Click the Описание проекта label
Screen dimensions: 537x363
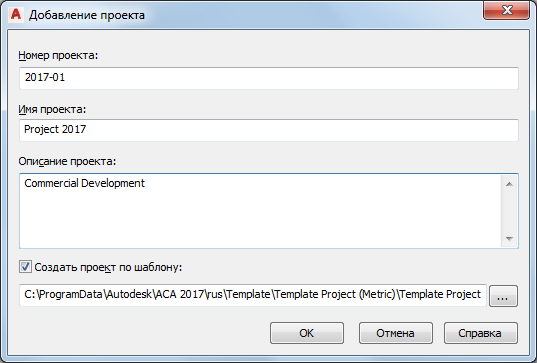click(67, 161)
